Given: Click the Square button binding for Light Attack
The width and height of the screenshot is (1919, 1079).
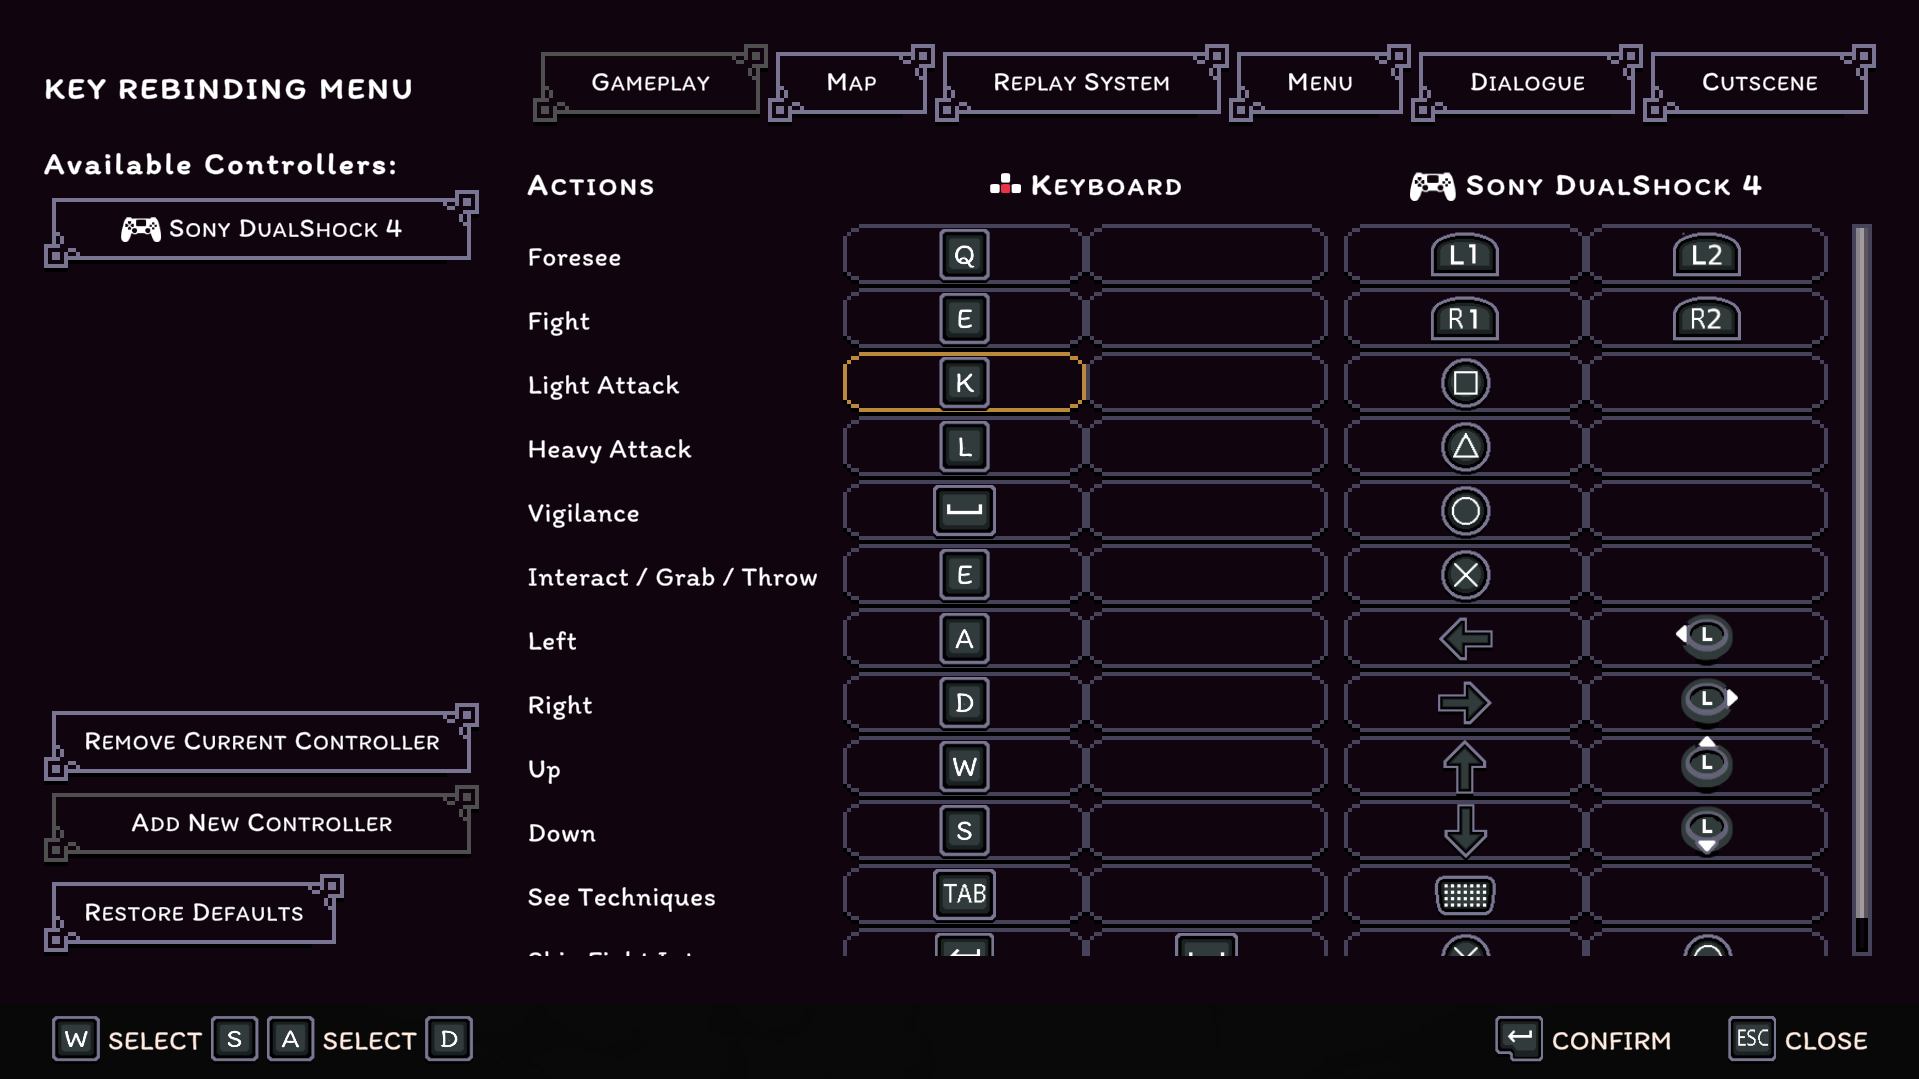Looking at the screenshot, I should [x=1464, y=384].
